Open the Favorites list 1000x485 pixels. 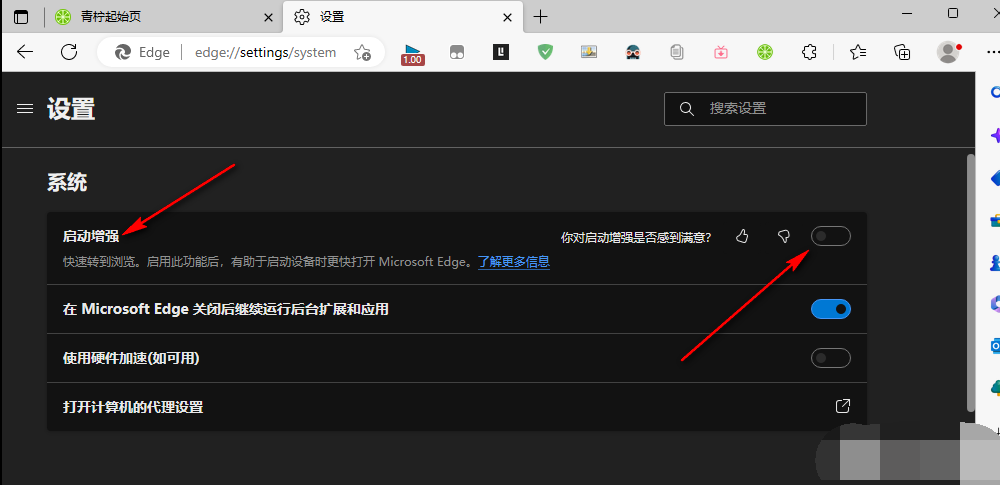pos(858,52)
